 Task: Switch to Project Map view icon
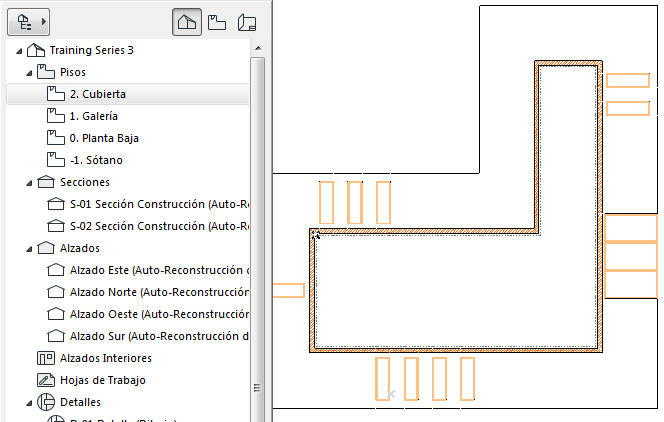click(x=187, y=22)
